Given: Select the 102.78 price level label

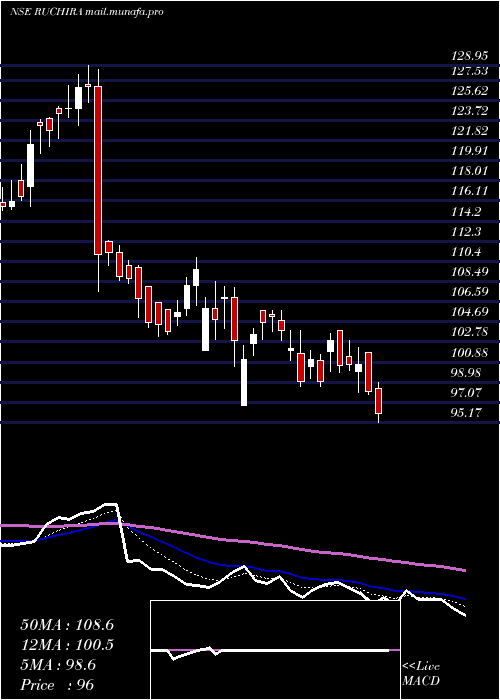Looking at the screenshot, I should [470, 332].
